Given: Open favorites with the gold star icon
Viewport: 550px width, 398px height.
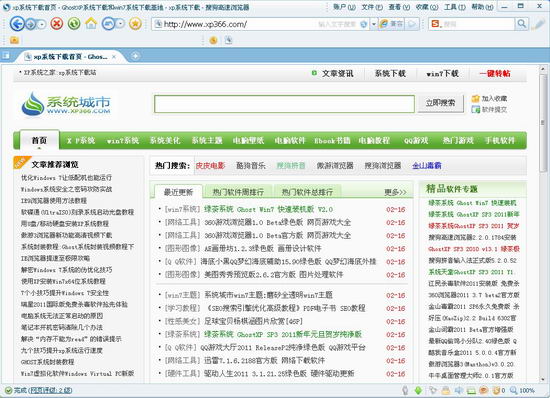Looking at the screenshot, I should 135,24.
